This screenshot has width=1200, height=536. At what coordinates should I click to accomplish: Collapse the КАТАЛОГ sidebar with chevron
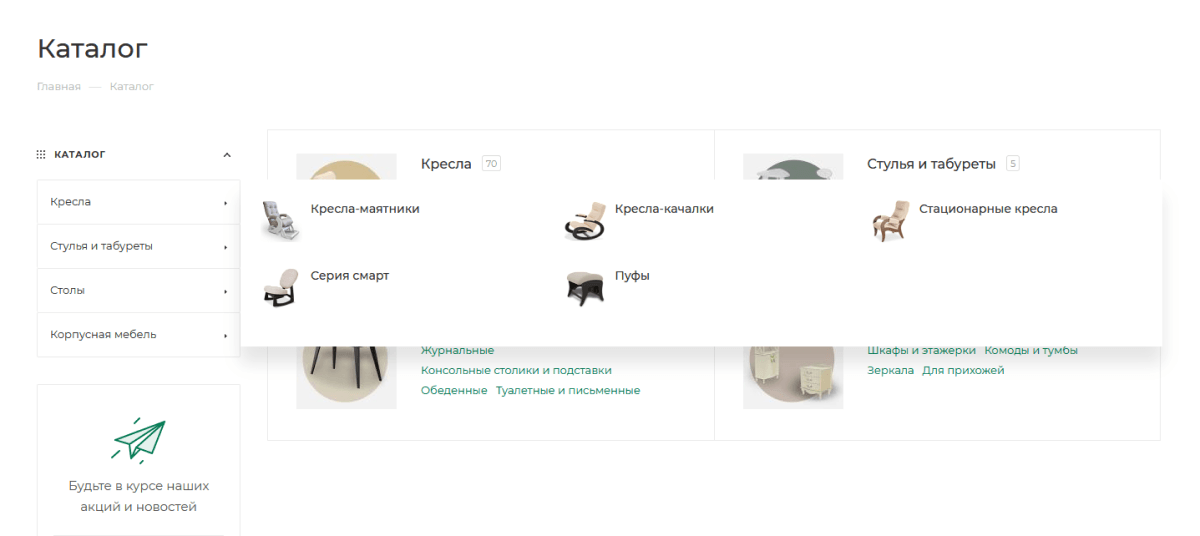pyautogui.click(x=227, y=155)
